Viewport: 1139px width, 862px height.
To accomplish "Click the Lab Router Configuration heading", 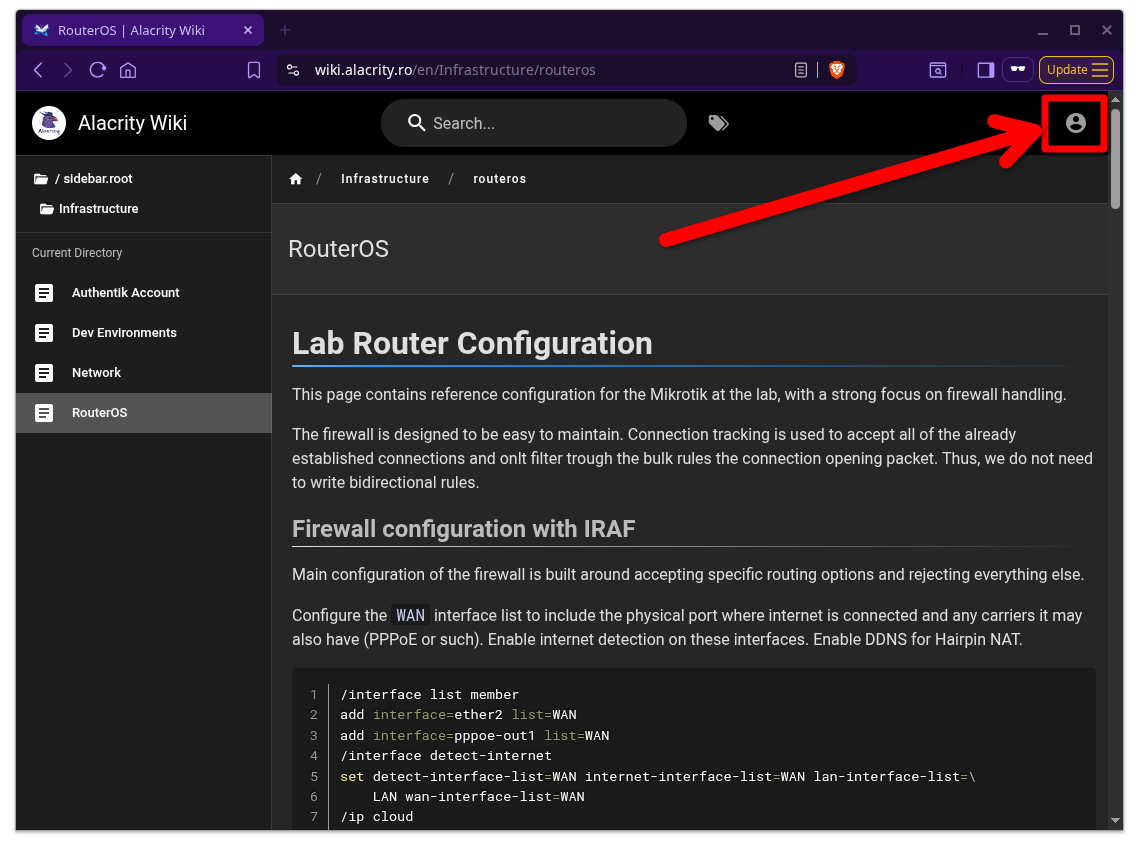I will pos(472,343).
